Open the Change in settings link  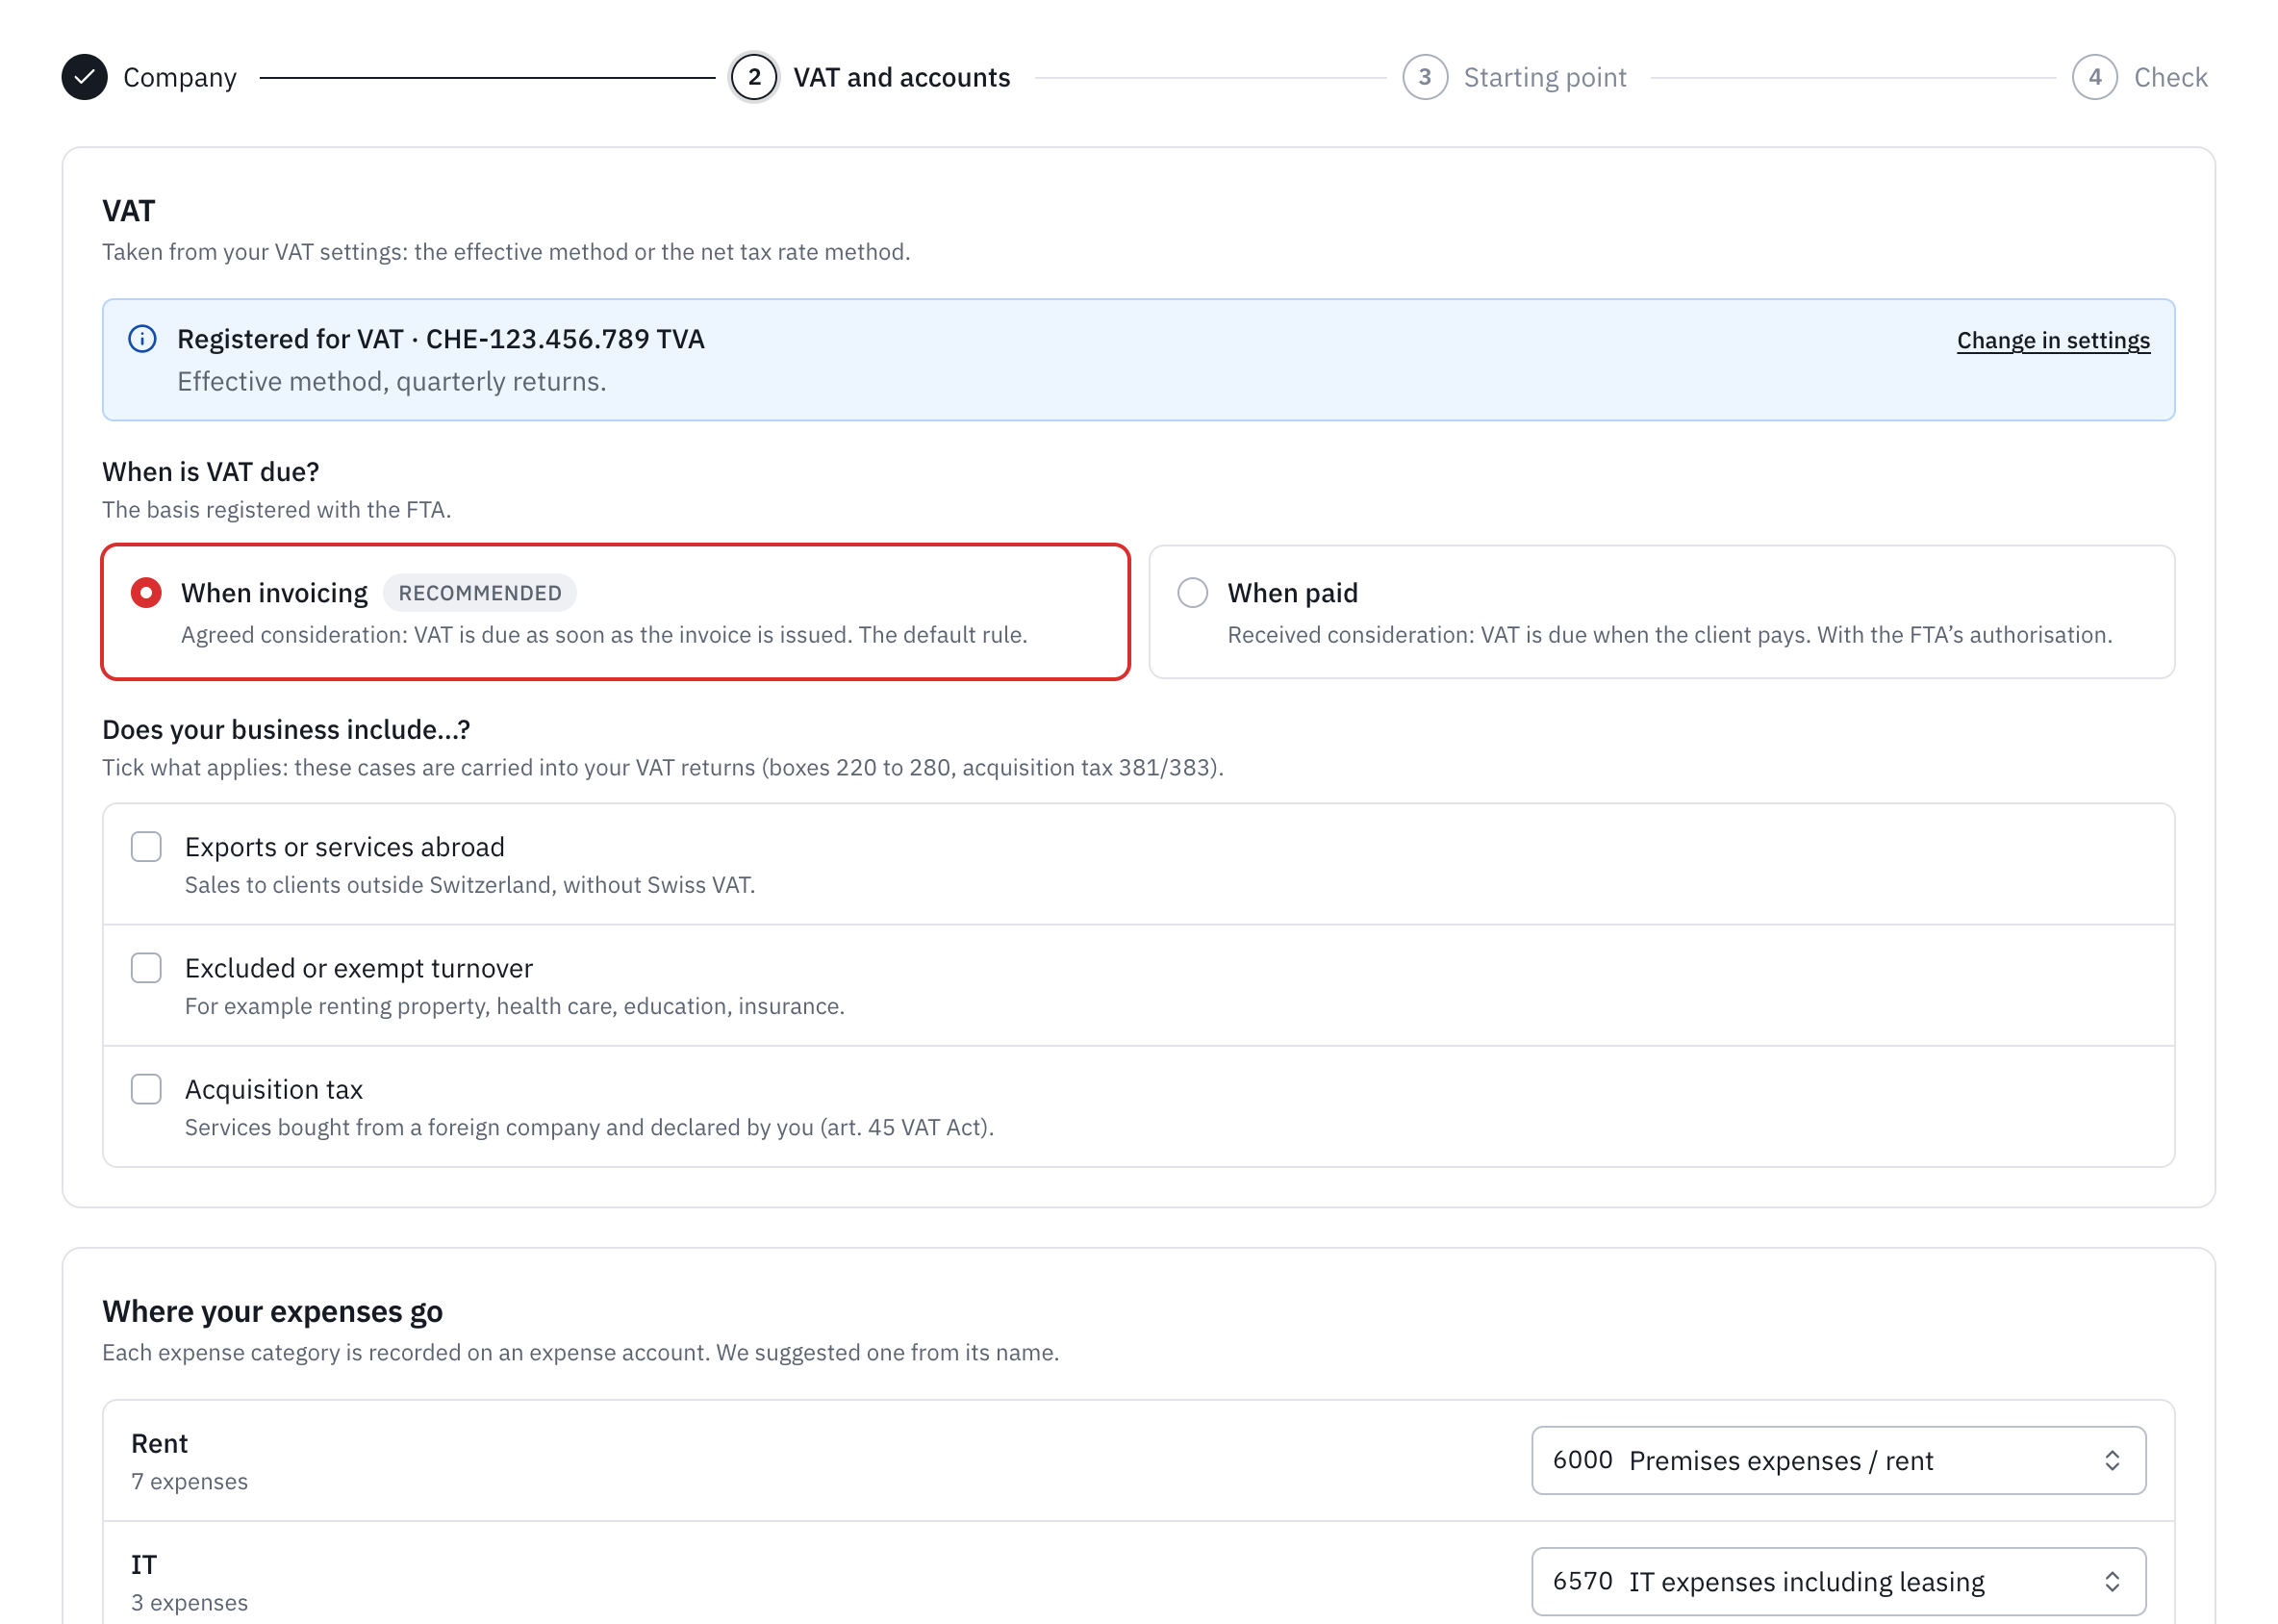click(2052, 340)
